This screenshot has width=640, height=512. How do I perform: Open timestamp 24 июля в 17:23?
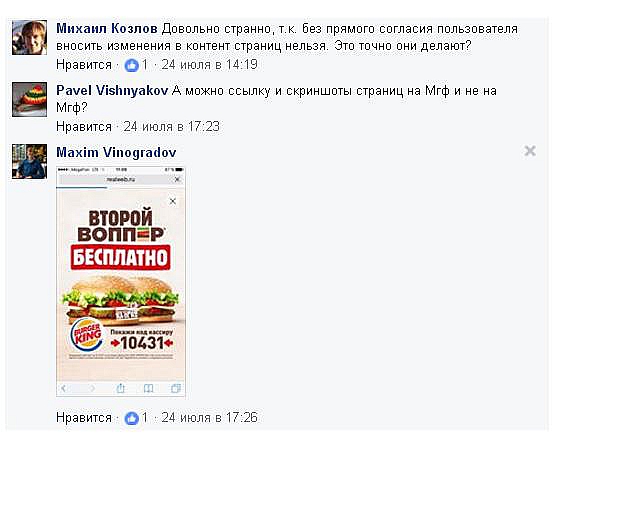pyautogui.click(x=171, y=127)
